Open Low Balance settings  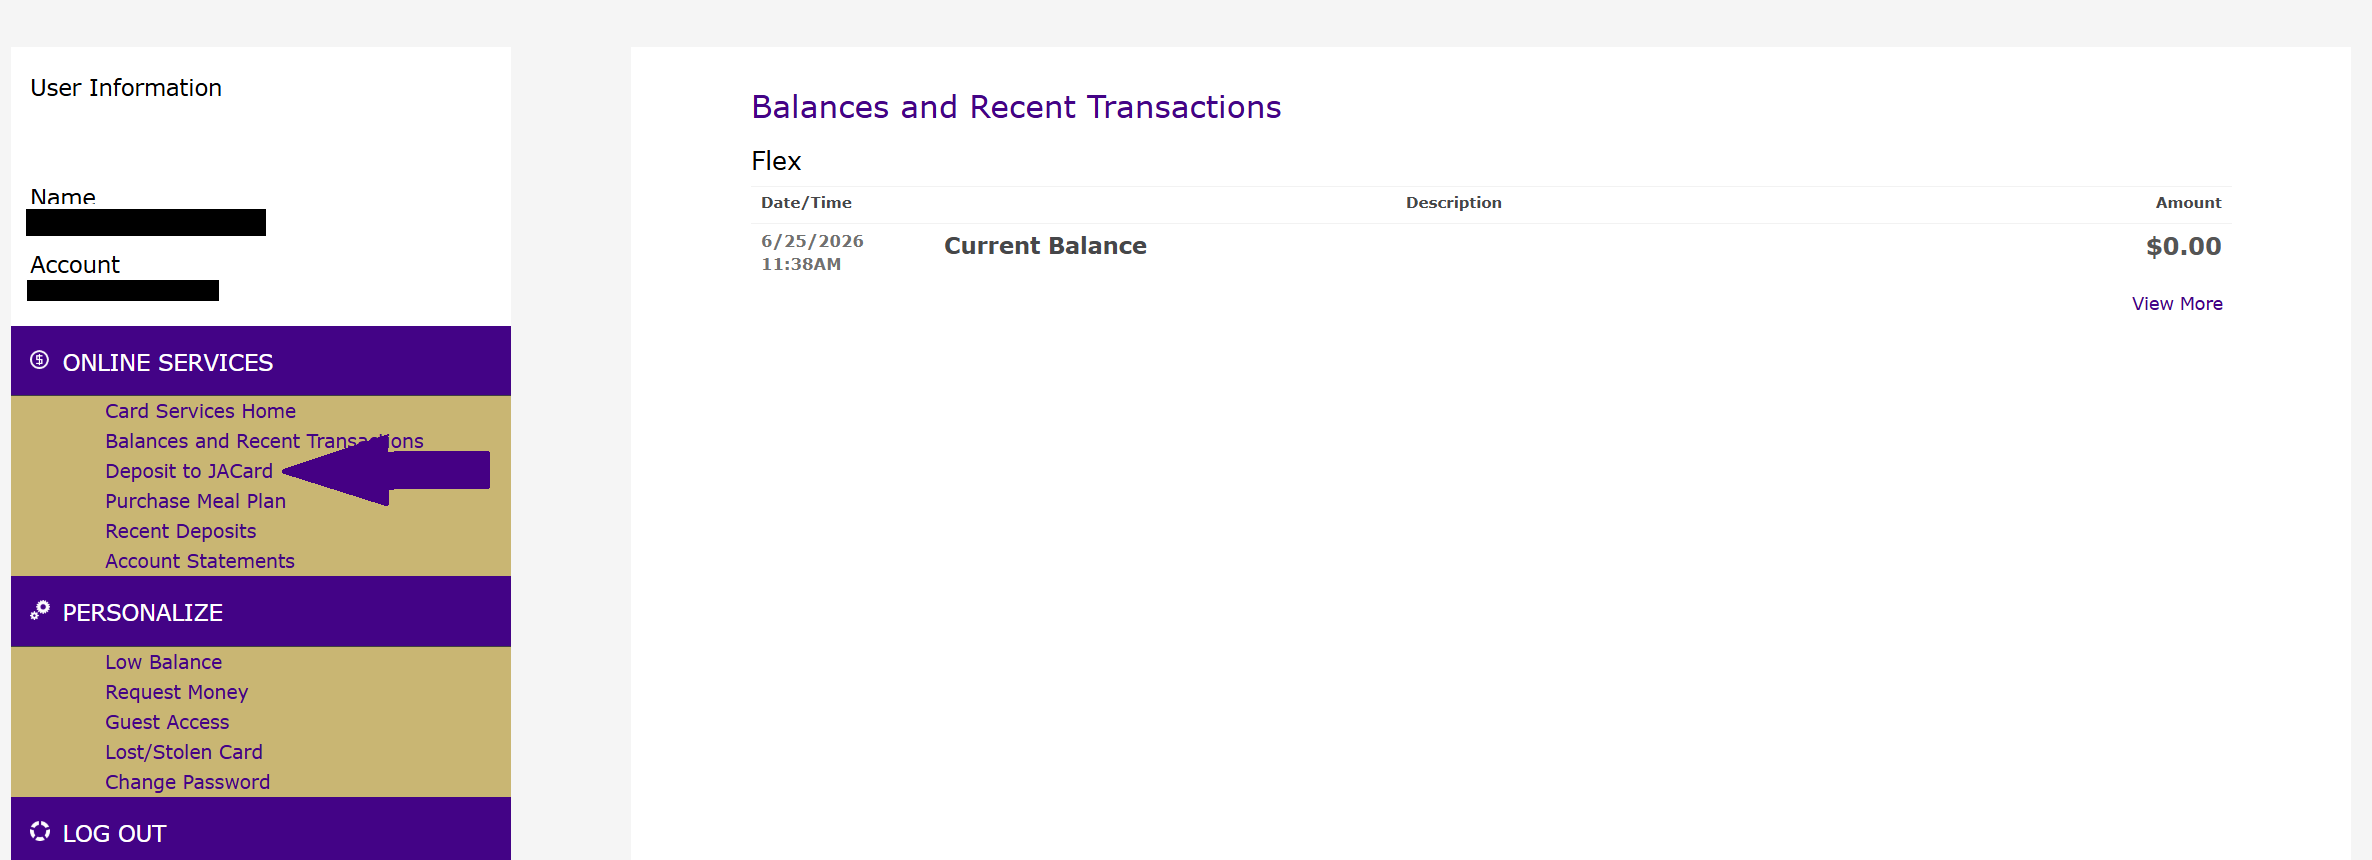pyautogui.click(x=163, y=662)
